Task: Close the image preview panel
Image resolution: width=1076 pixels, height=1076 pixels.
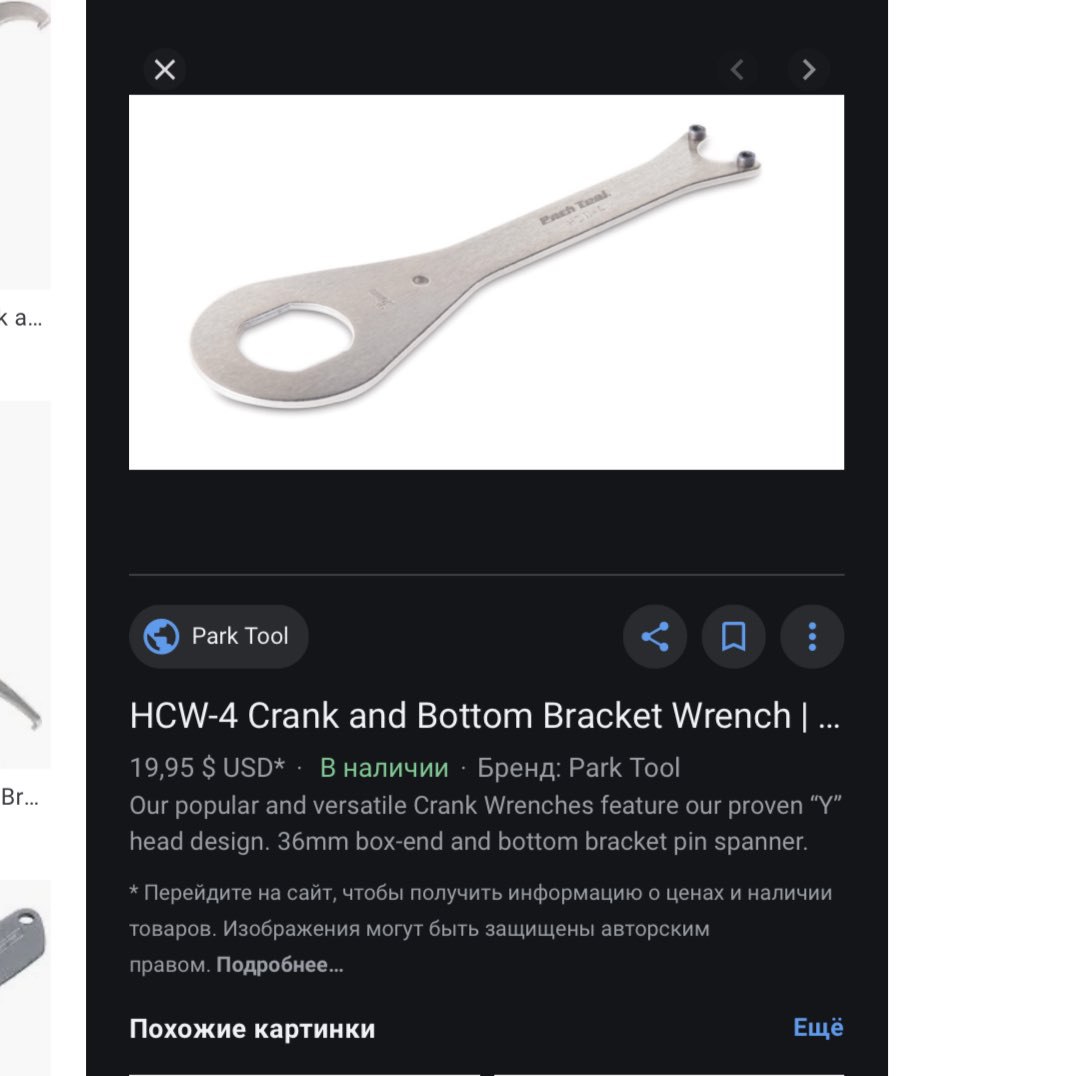Action: click(x=165, y=69)
